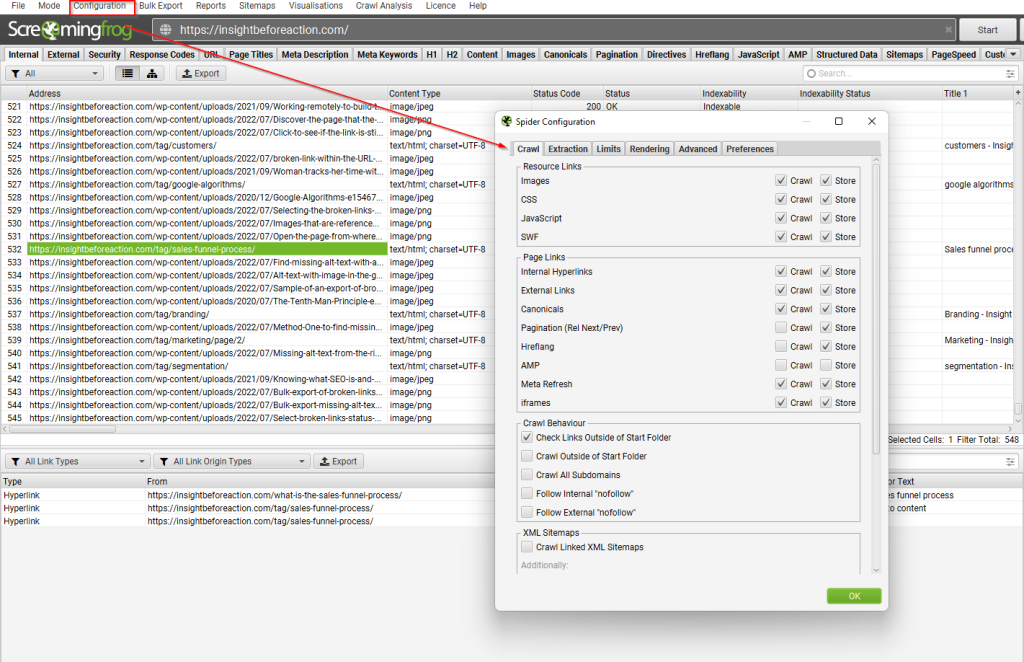Screen dimensions: 1024x662
Task: Click the top Export button
Action: (200, 74)
